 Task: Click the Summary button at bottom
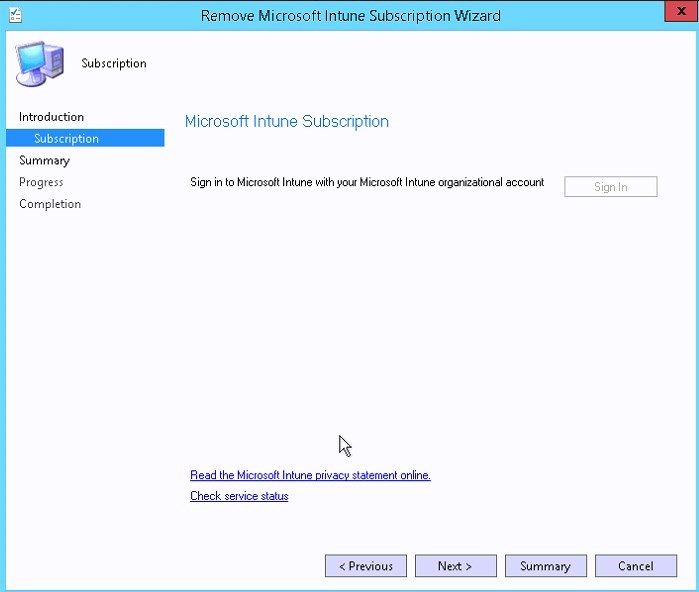coord(546,566)
